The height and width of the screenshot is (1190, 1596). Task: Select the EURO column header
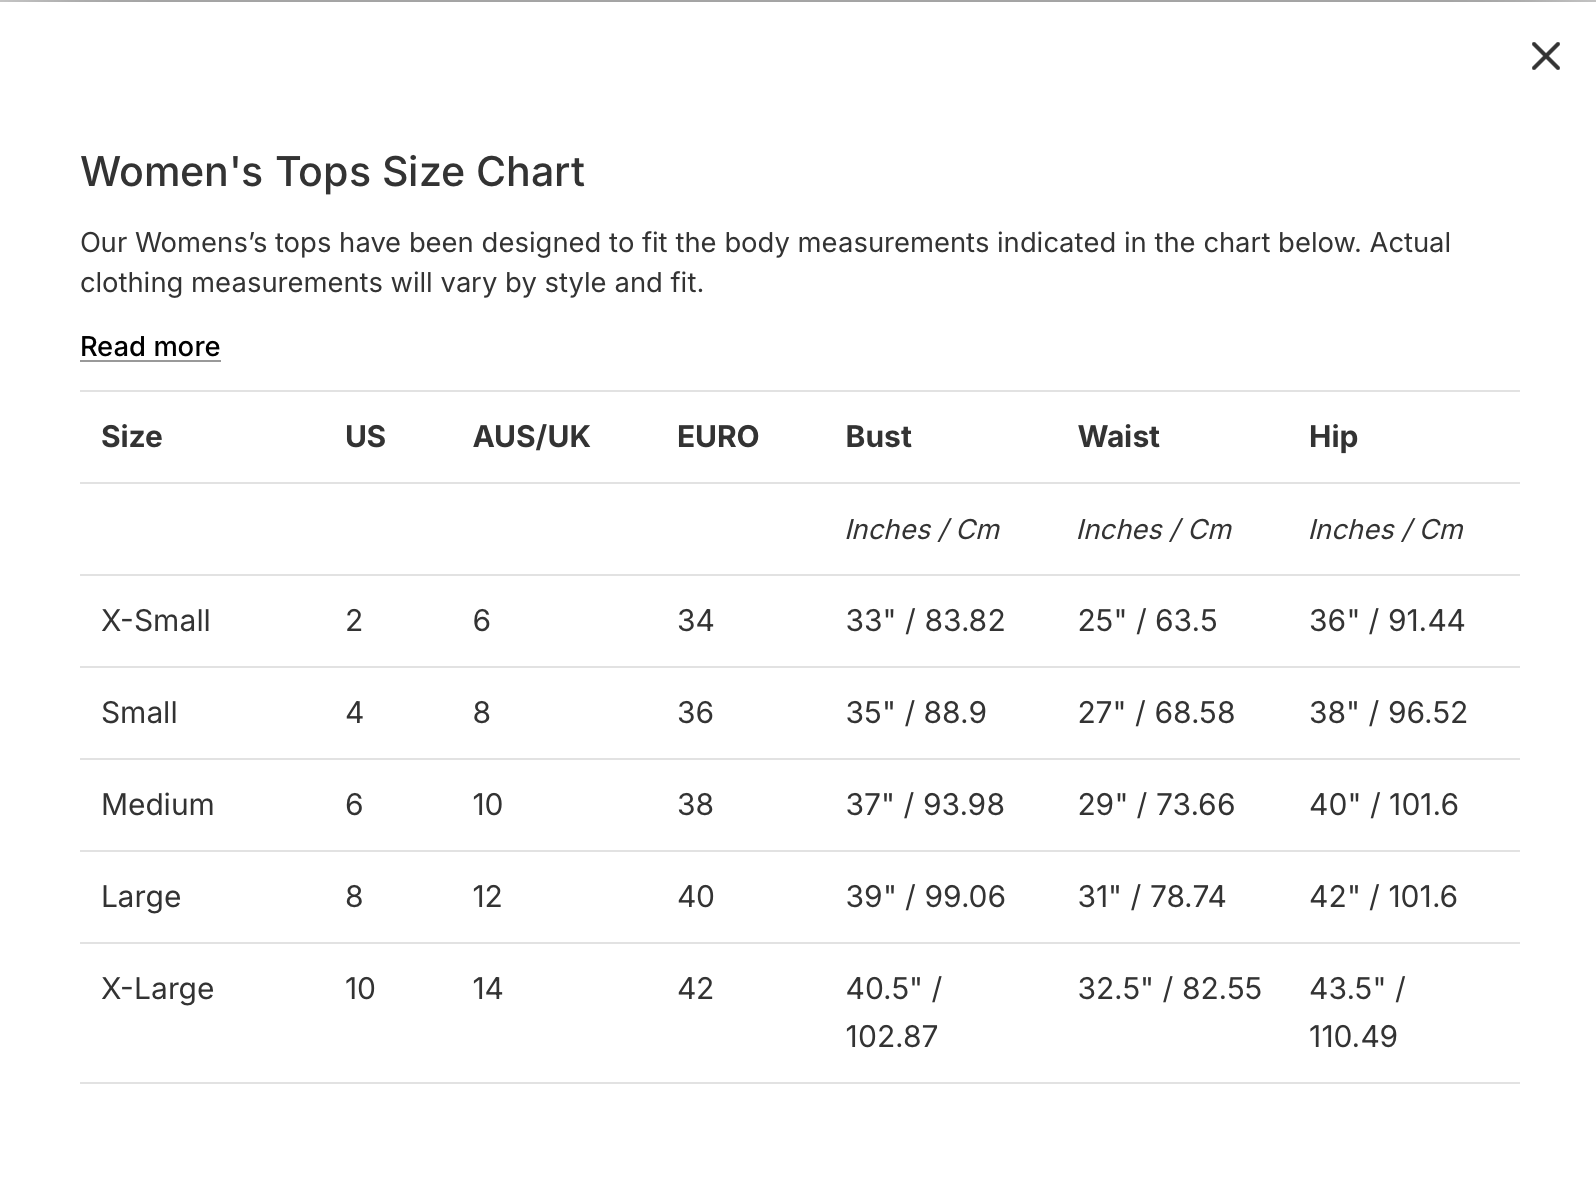(717, 437)
